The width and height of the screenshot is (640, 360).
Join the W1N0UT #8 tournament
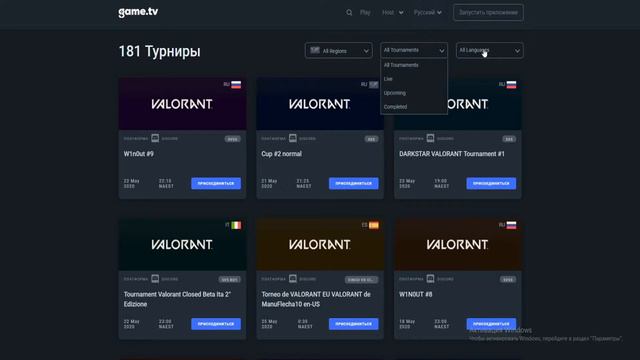pos(491,324)
